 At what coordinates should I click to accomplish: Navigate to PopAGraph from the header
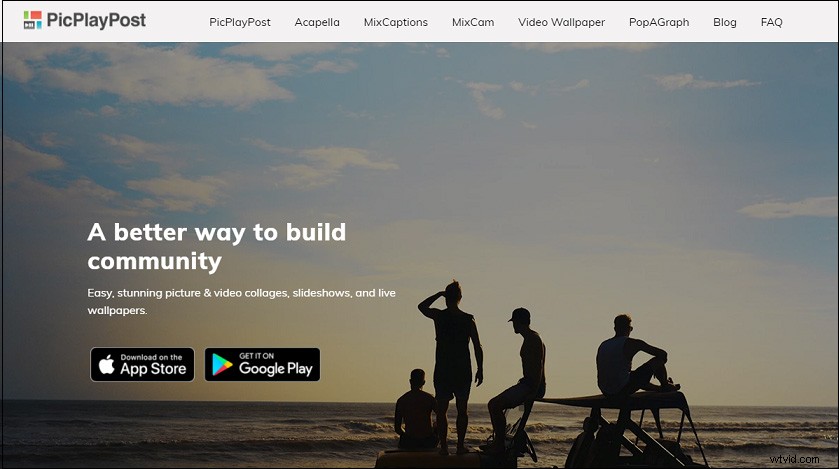tap(659, 22)
